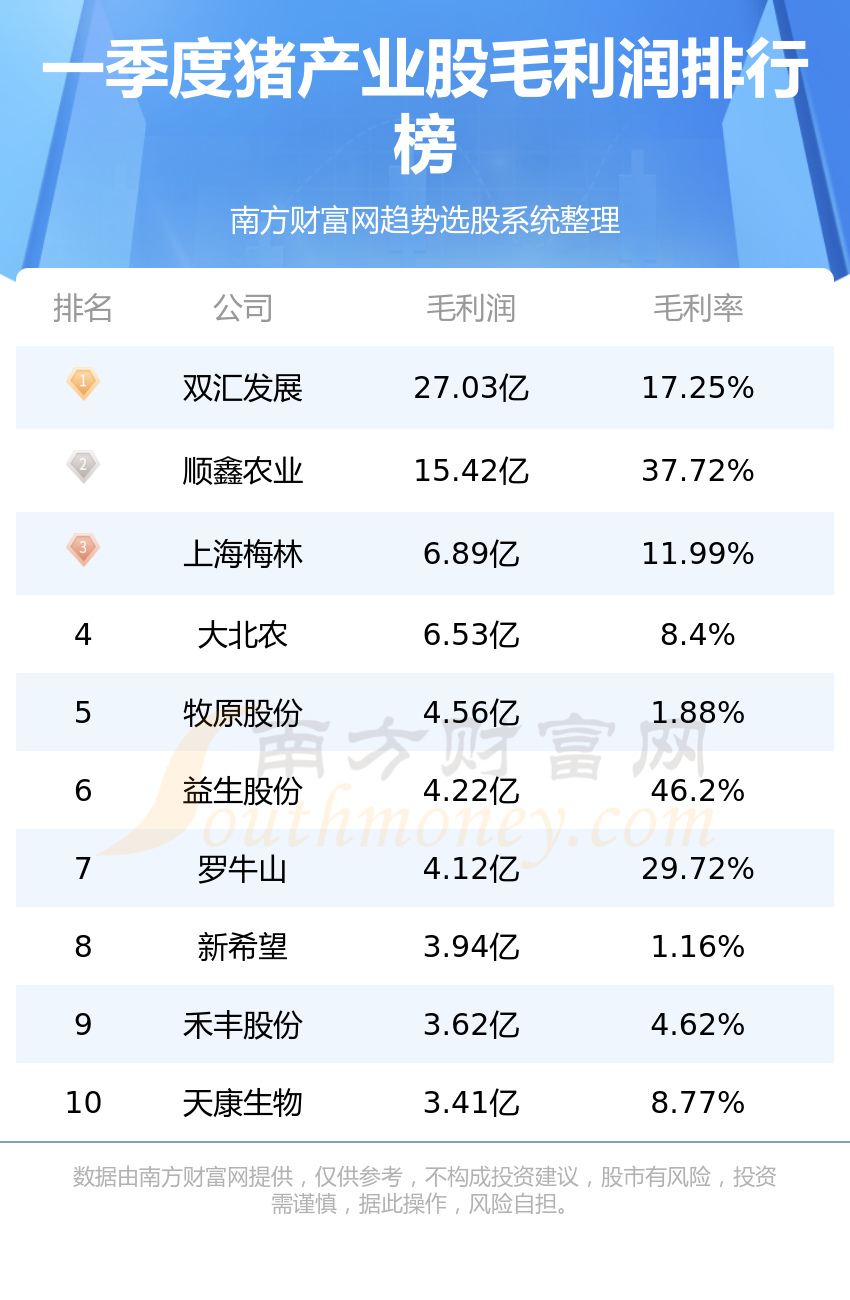Click 罗牛山 in row 7
The image size is (850, 1300).
pos(243,869)
